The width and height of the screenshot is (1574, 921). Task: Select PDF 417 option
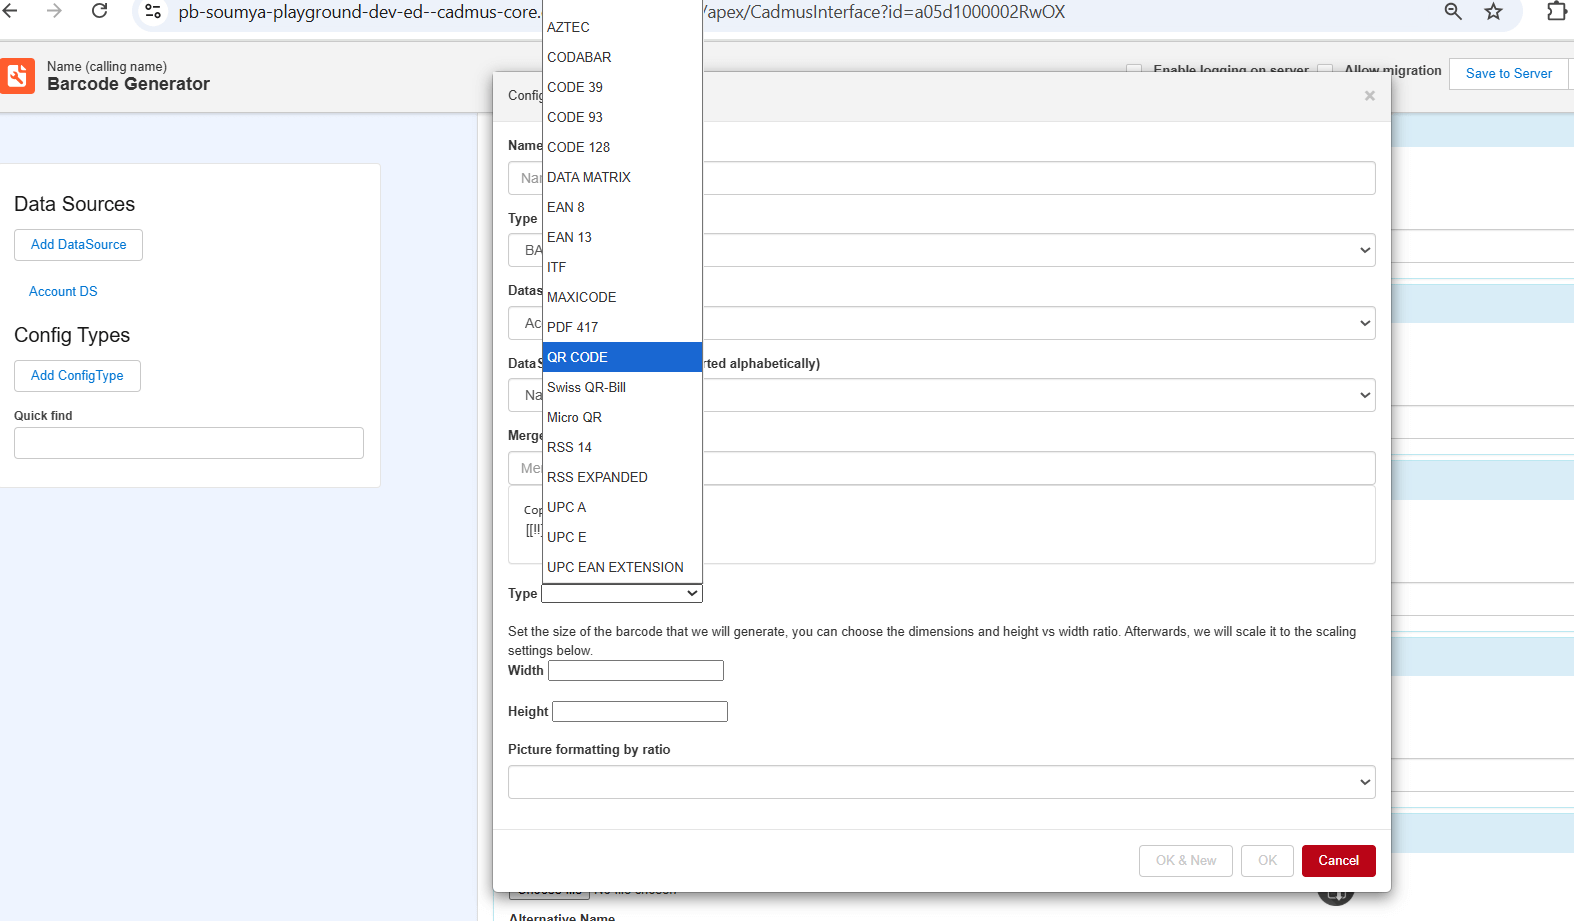(x=622, y=327)
